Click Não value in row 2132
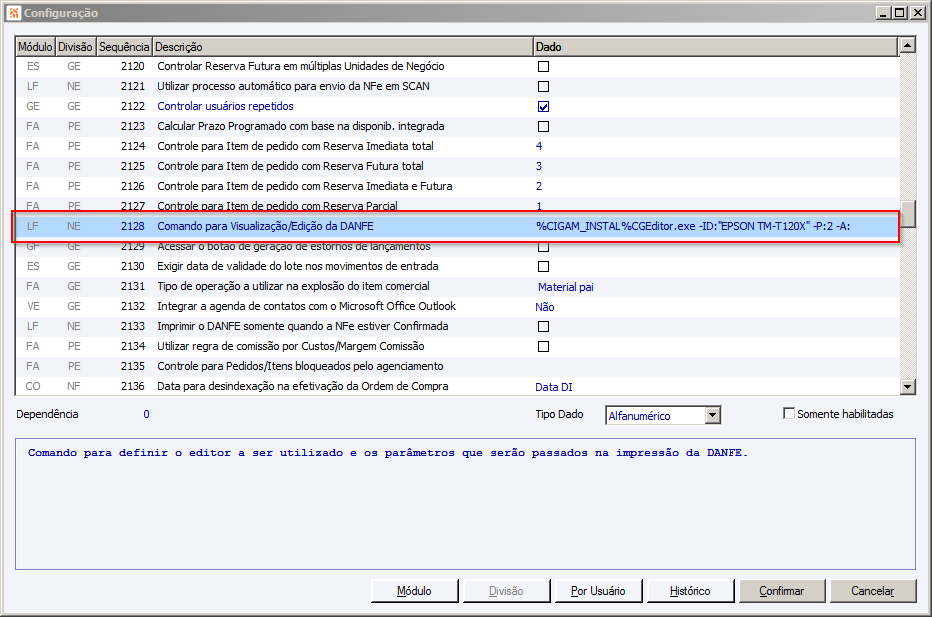The height and width of the screenshot is (617, 932). (x=544, y=307)
